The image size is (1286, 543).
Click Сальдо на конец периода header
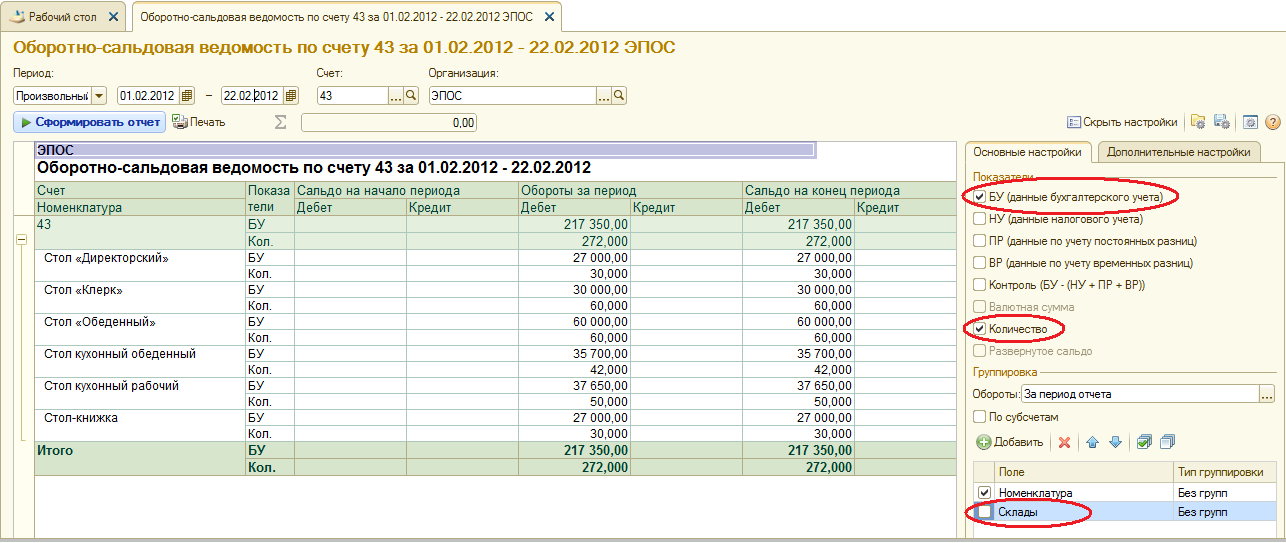click(x=848, y=190)
